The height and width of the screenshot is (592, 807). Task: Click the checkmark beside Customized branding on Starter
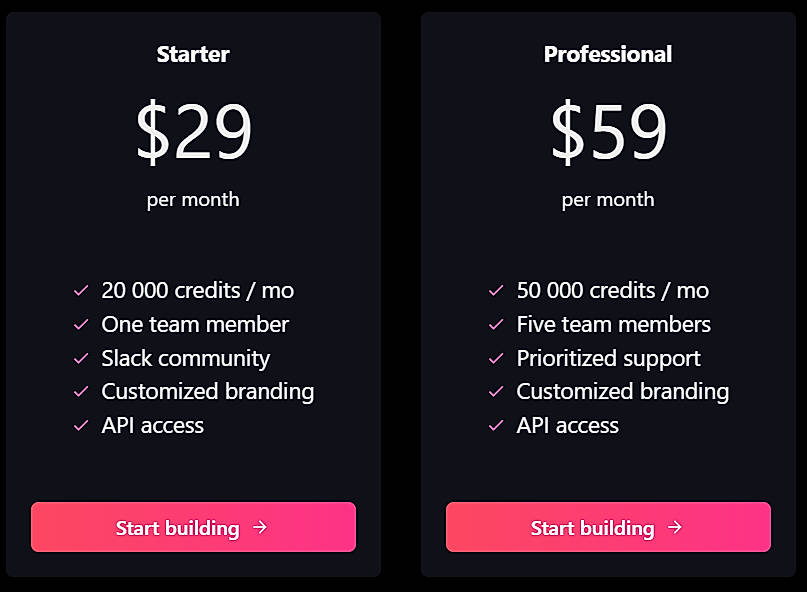(x=80, y=391)
